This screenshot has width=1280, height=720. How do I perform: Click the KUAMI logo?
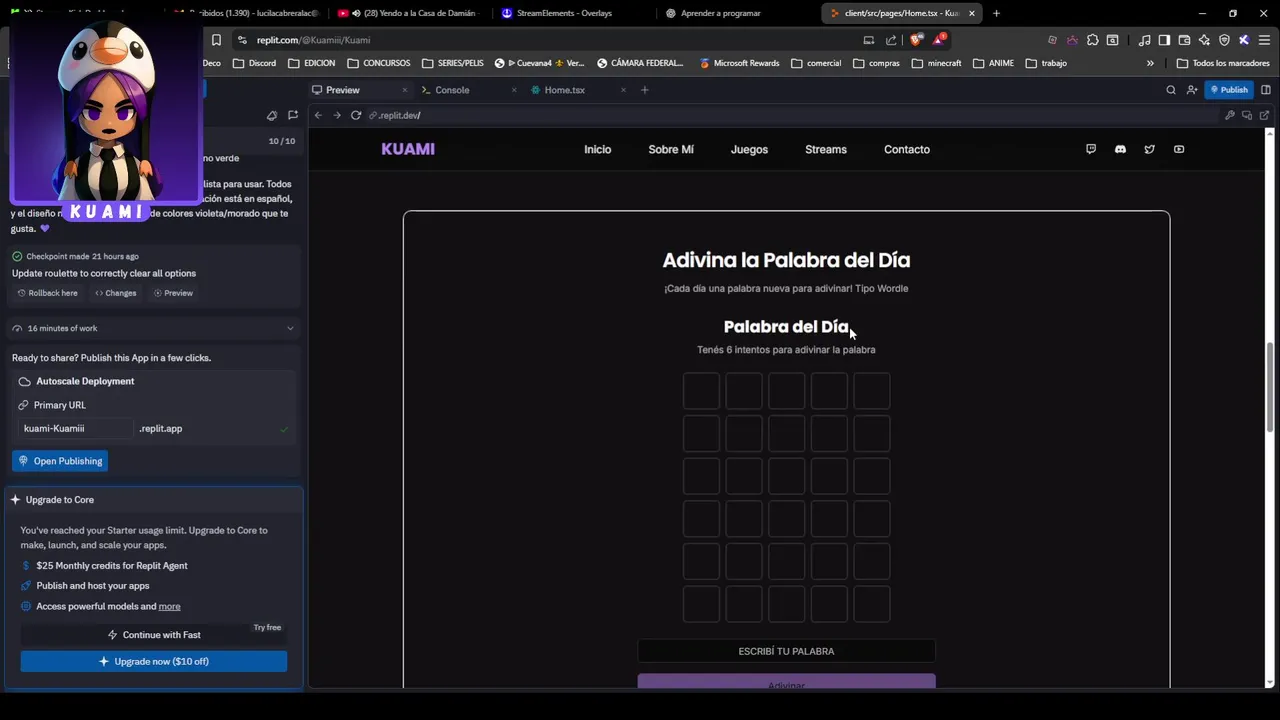(408, 149)
